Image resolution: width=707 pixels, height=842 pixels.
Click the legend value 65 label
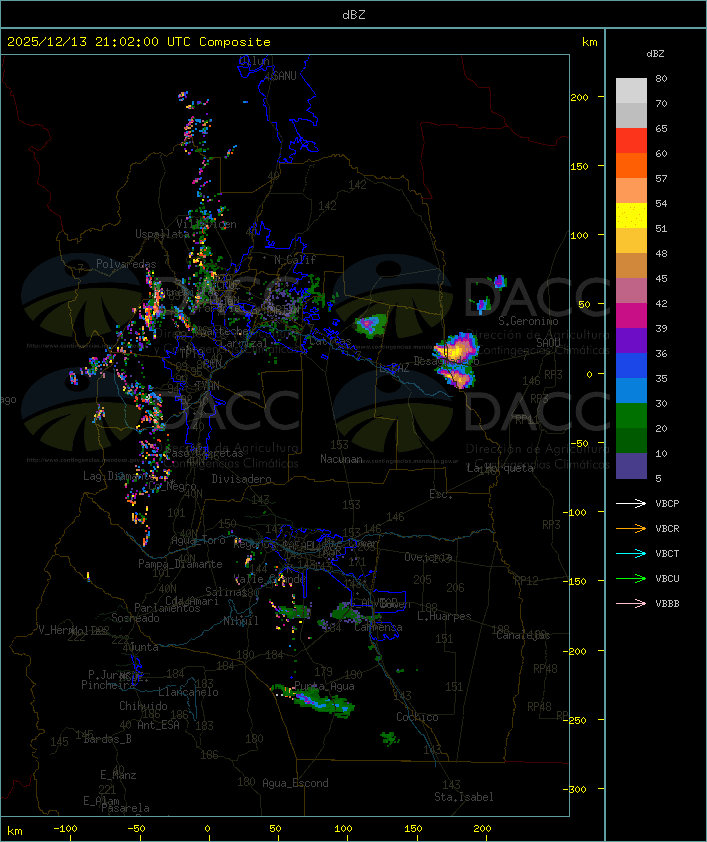[x=661, y=128]
